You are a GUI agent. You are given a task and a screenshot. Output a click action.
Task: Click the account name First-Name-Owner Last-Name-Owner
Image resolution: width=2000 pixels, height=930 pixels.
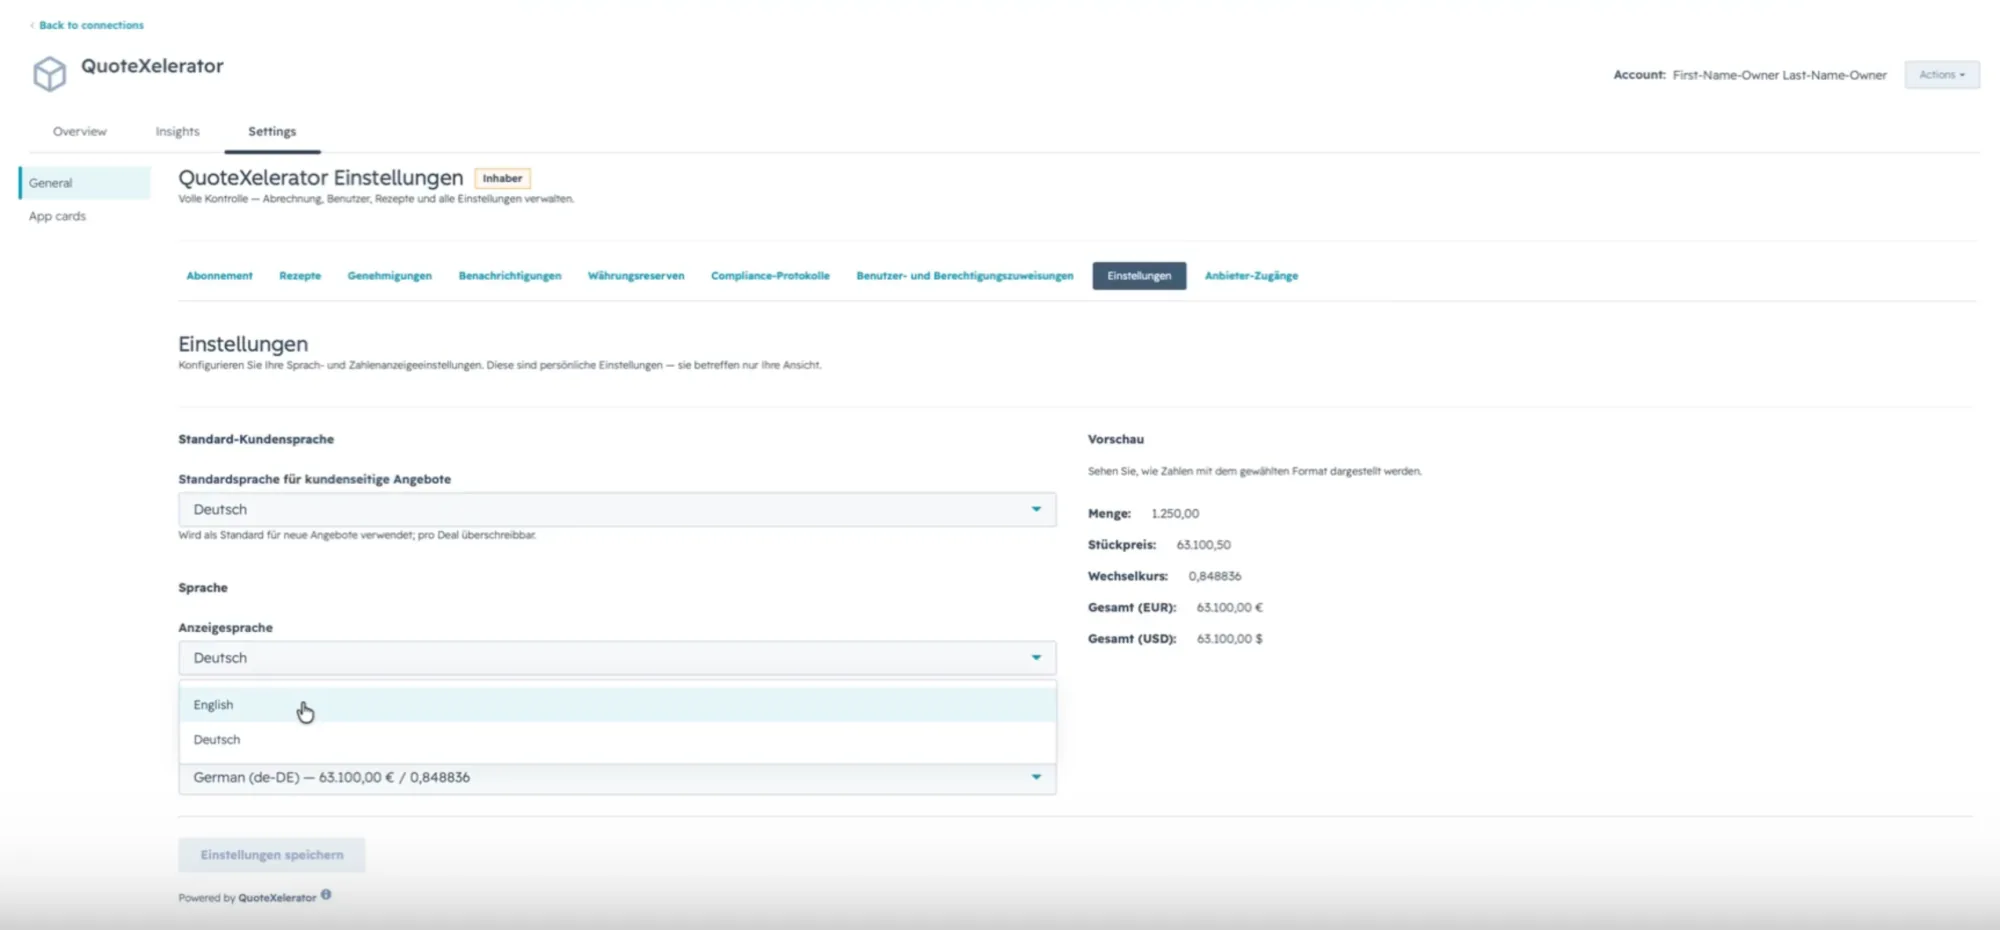1779,75
